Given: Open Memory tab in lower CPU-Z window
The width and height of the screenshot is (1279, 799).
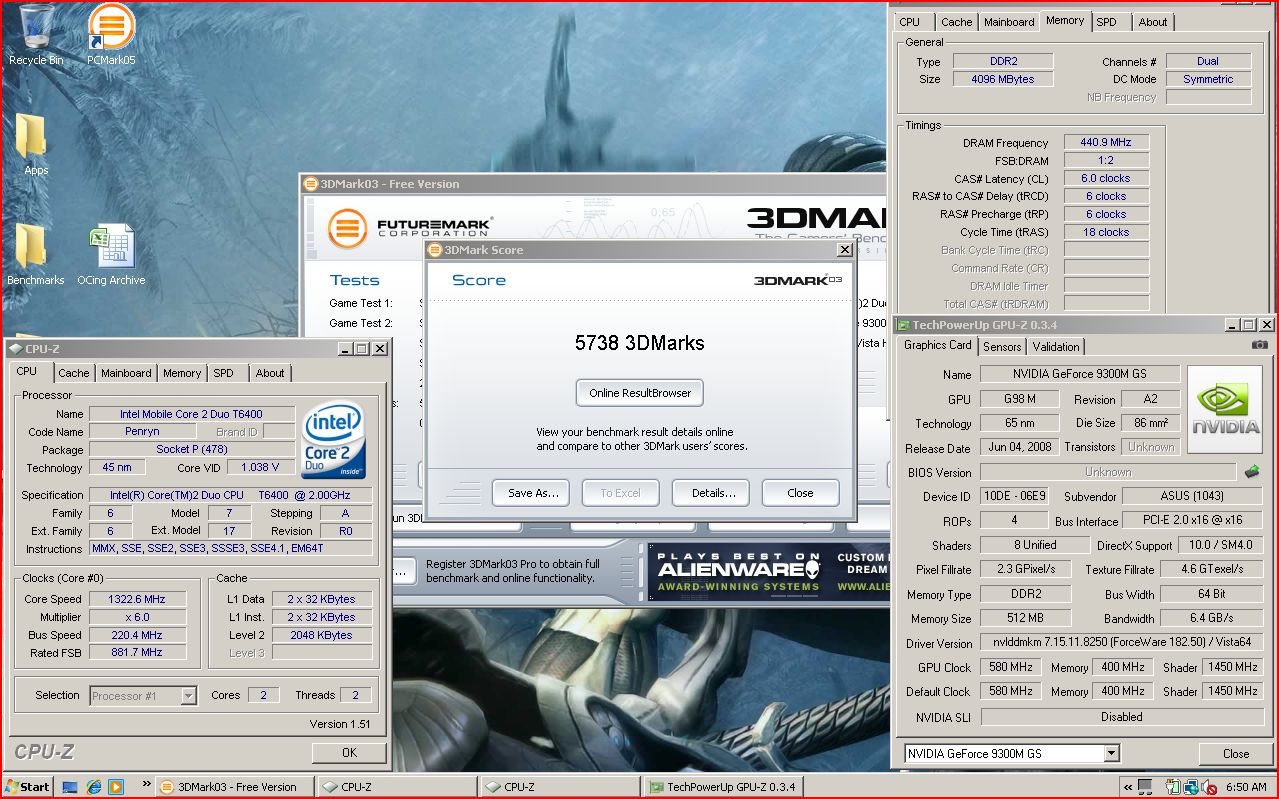Looking at the screenshot, I should point(182,372).
